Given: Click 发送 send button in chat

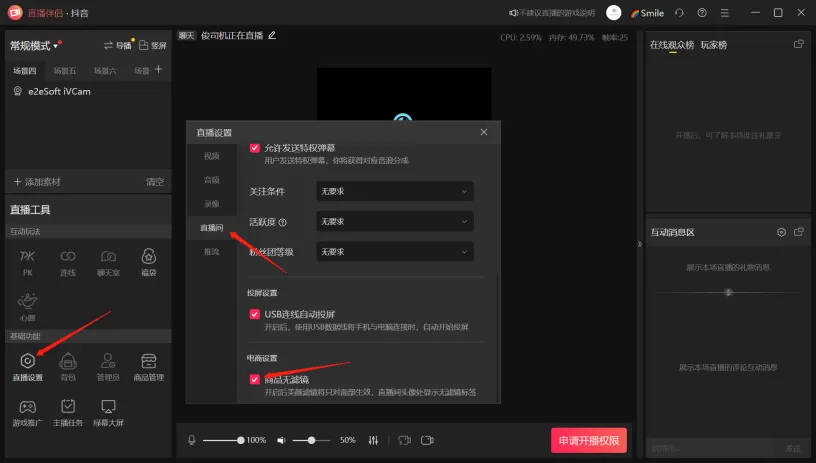Looking at the screenshot, I should tap(793, 448).
